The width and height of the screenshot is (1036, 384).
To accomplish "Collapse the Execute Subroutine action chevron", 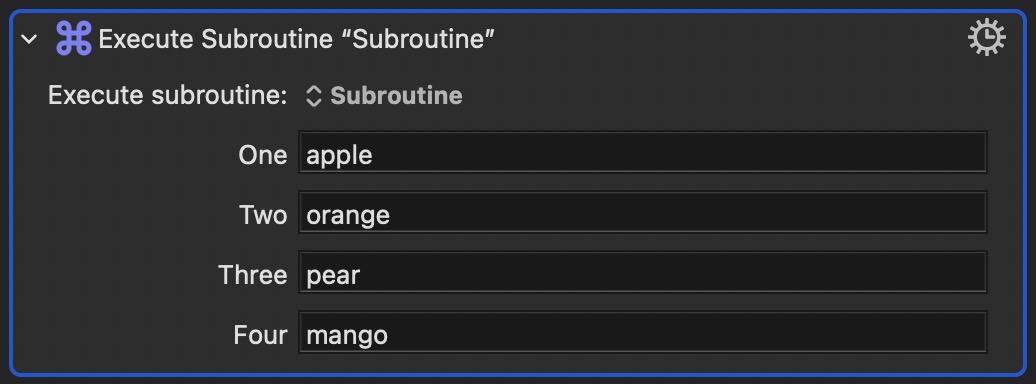I will click(x=29, y=40).
